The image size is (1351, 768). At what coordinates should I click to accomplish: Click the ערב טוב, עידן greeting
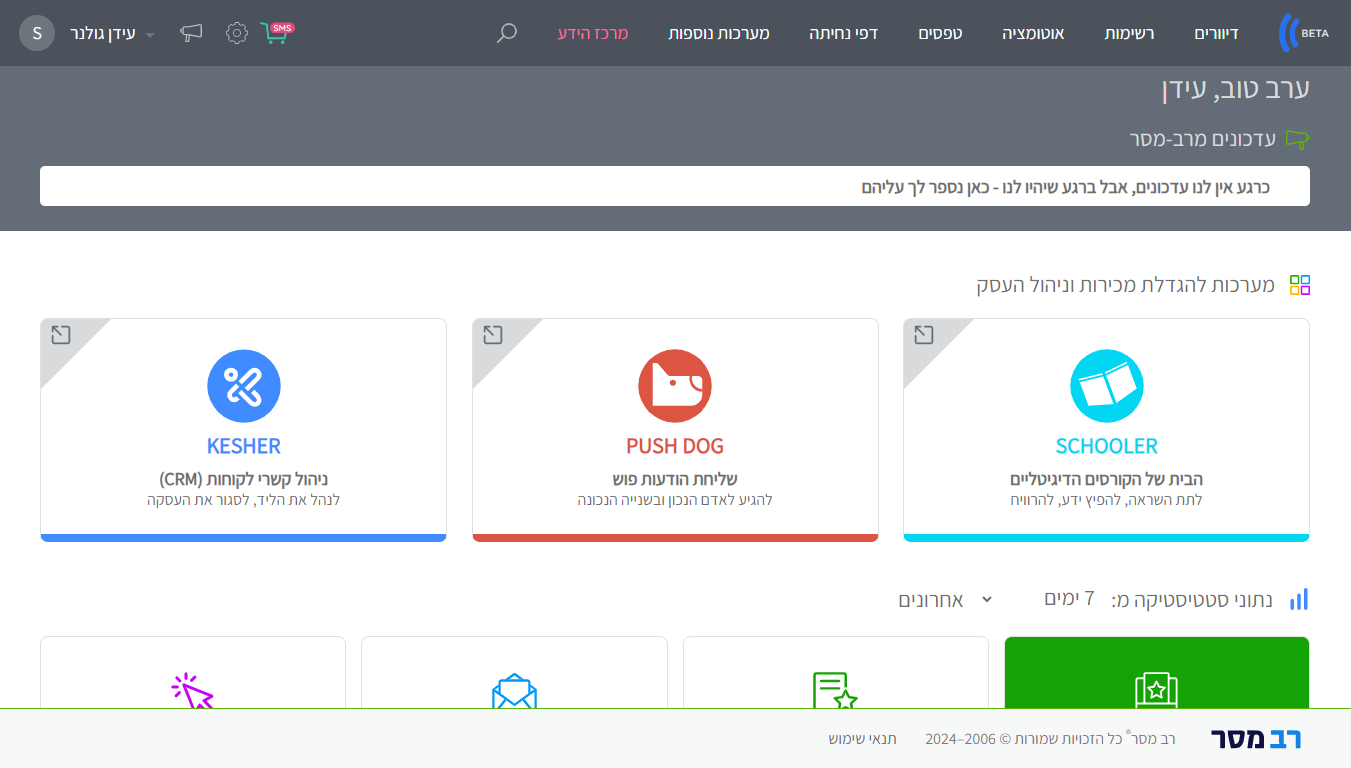(1236, 88)
